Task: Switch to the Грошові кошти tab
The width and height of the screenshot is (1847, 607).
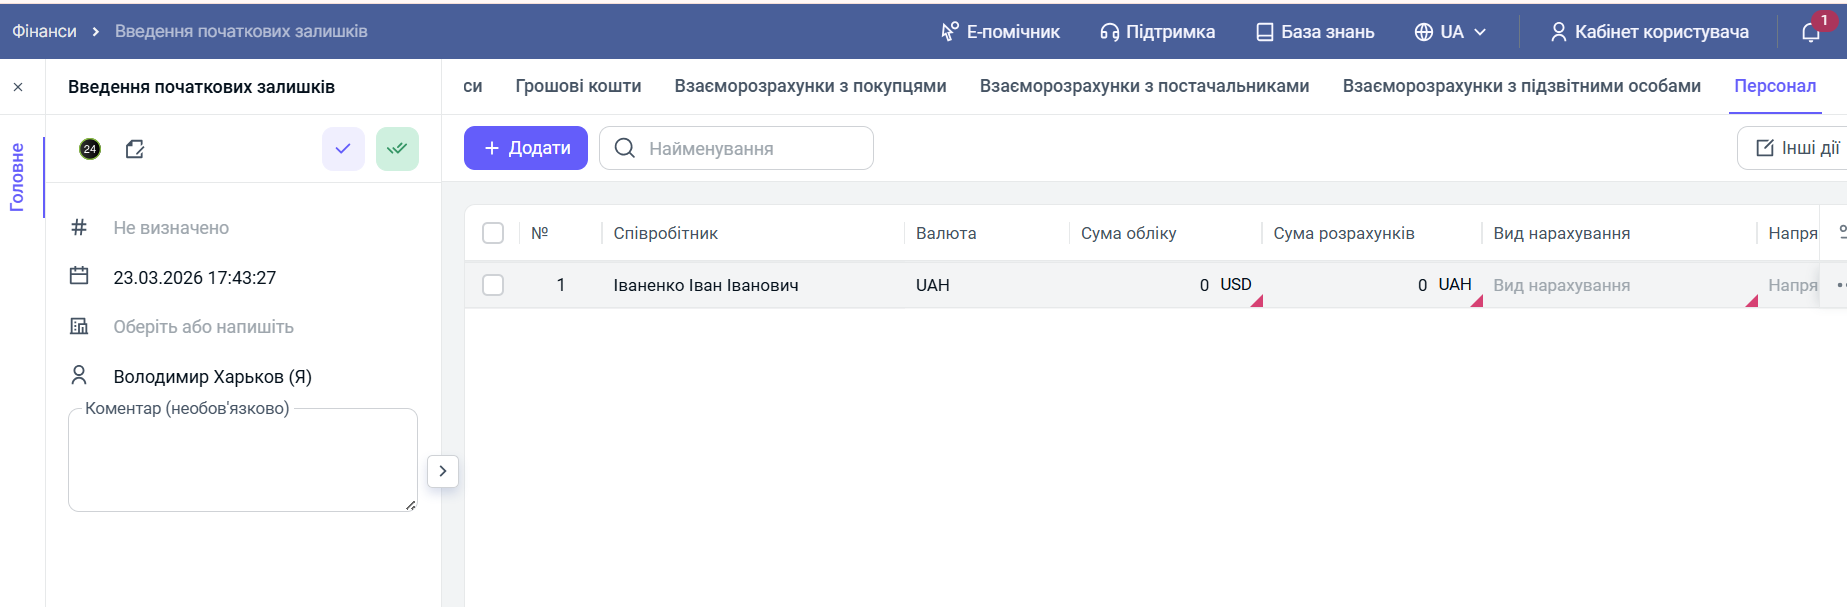Action: click(578, 86)
